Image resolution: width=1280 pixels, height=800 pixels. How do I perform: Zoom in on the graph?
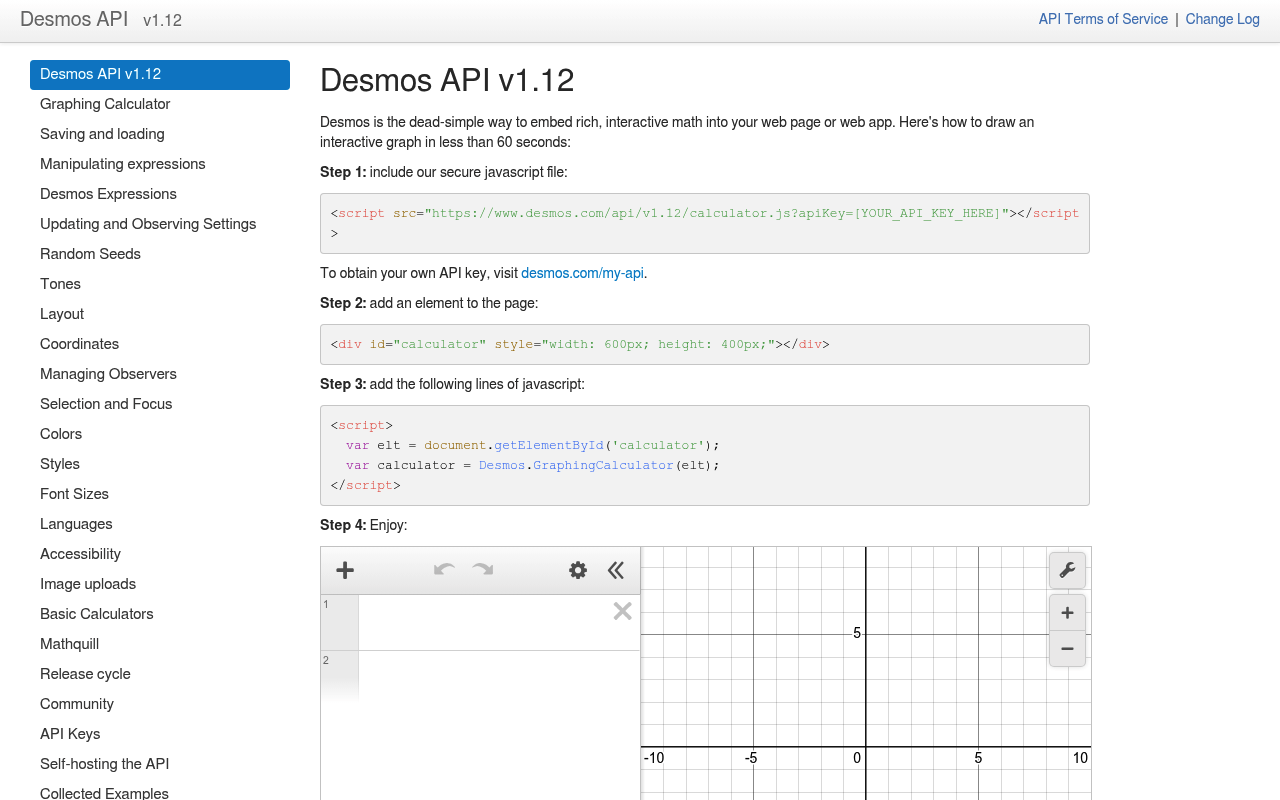[1067, 613]
